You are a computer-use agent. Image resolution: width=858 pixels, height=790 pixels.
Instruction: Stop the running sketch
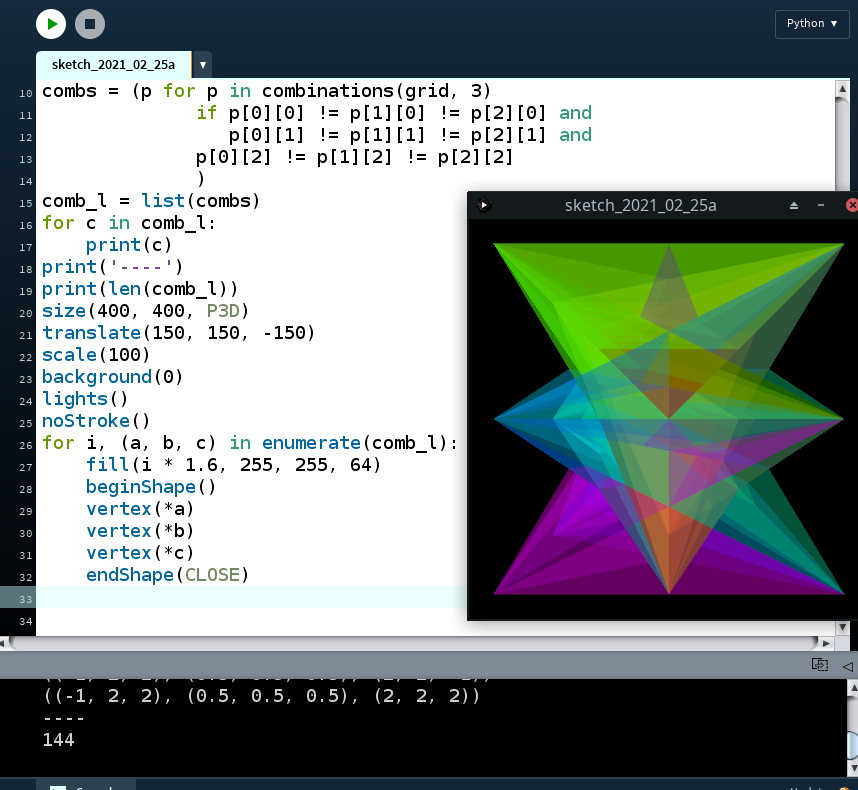tap(90, 24)
